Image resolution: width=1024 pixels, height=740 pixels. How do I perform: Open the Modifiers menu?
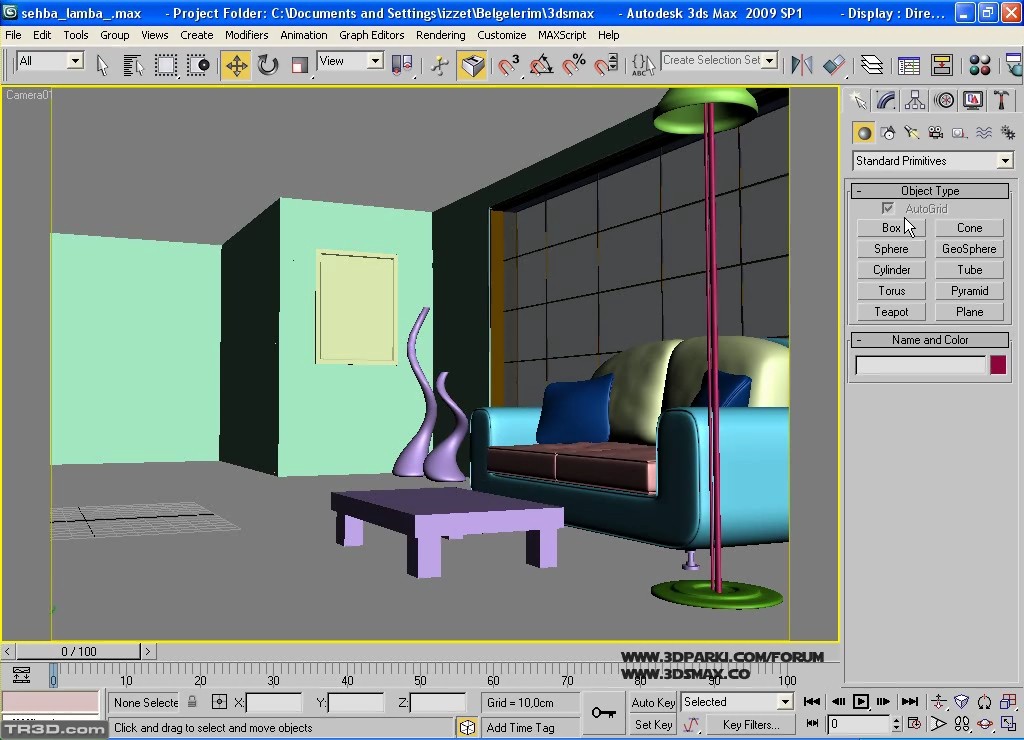[246, 35]
